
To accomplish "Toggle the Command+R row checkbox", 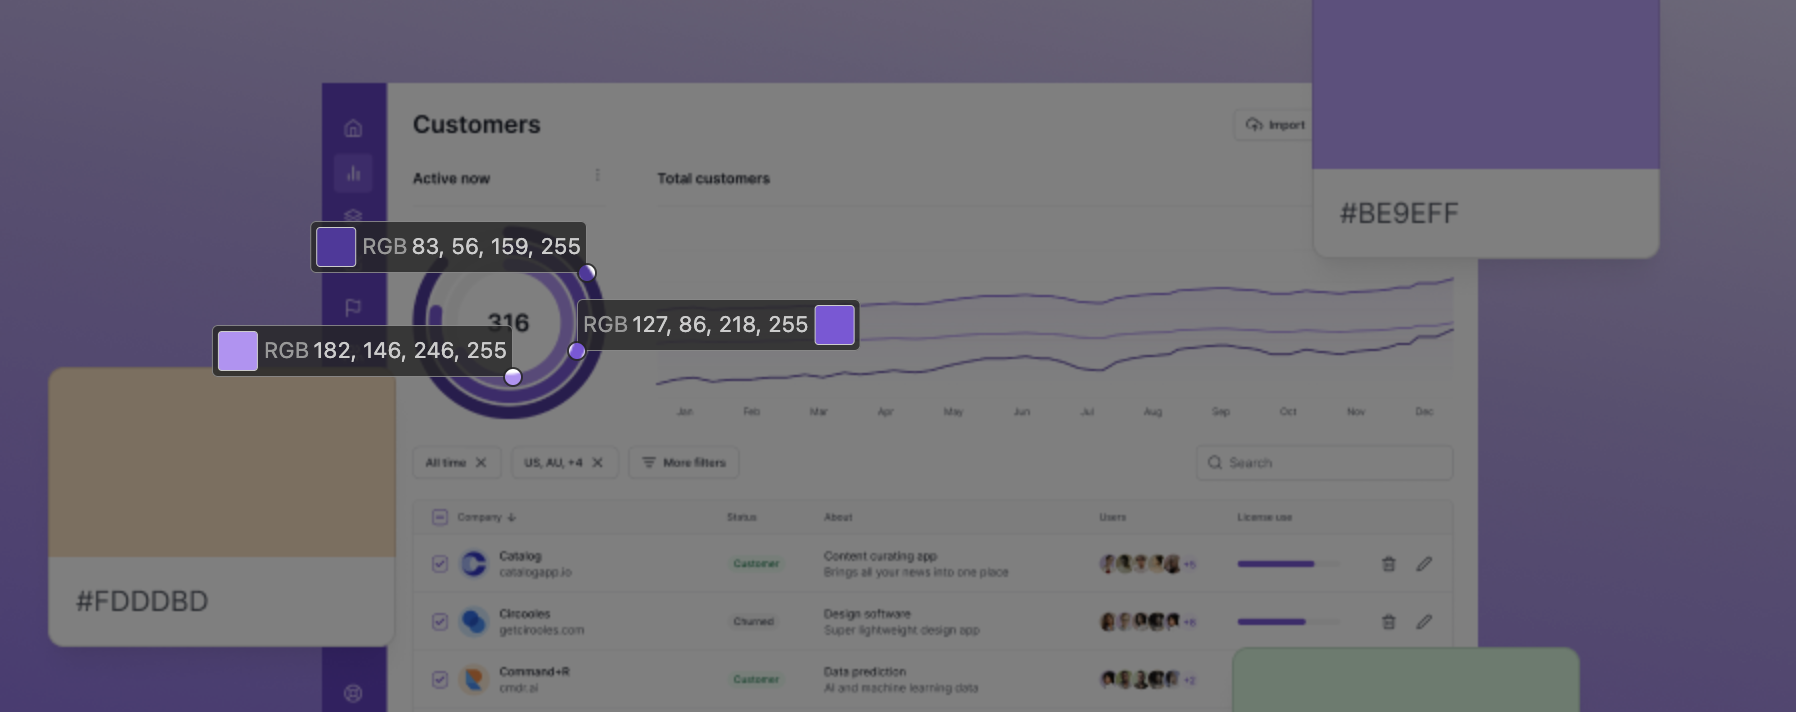I will pyautogui.click(x=439, y=680).
